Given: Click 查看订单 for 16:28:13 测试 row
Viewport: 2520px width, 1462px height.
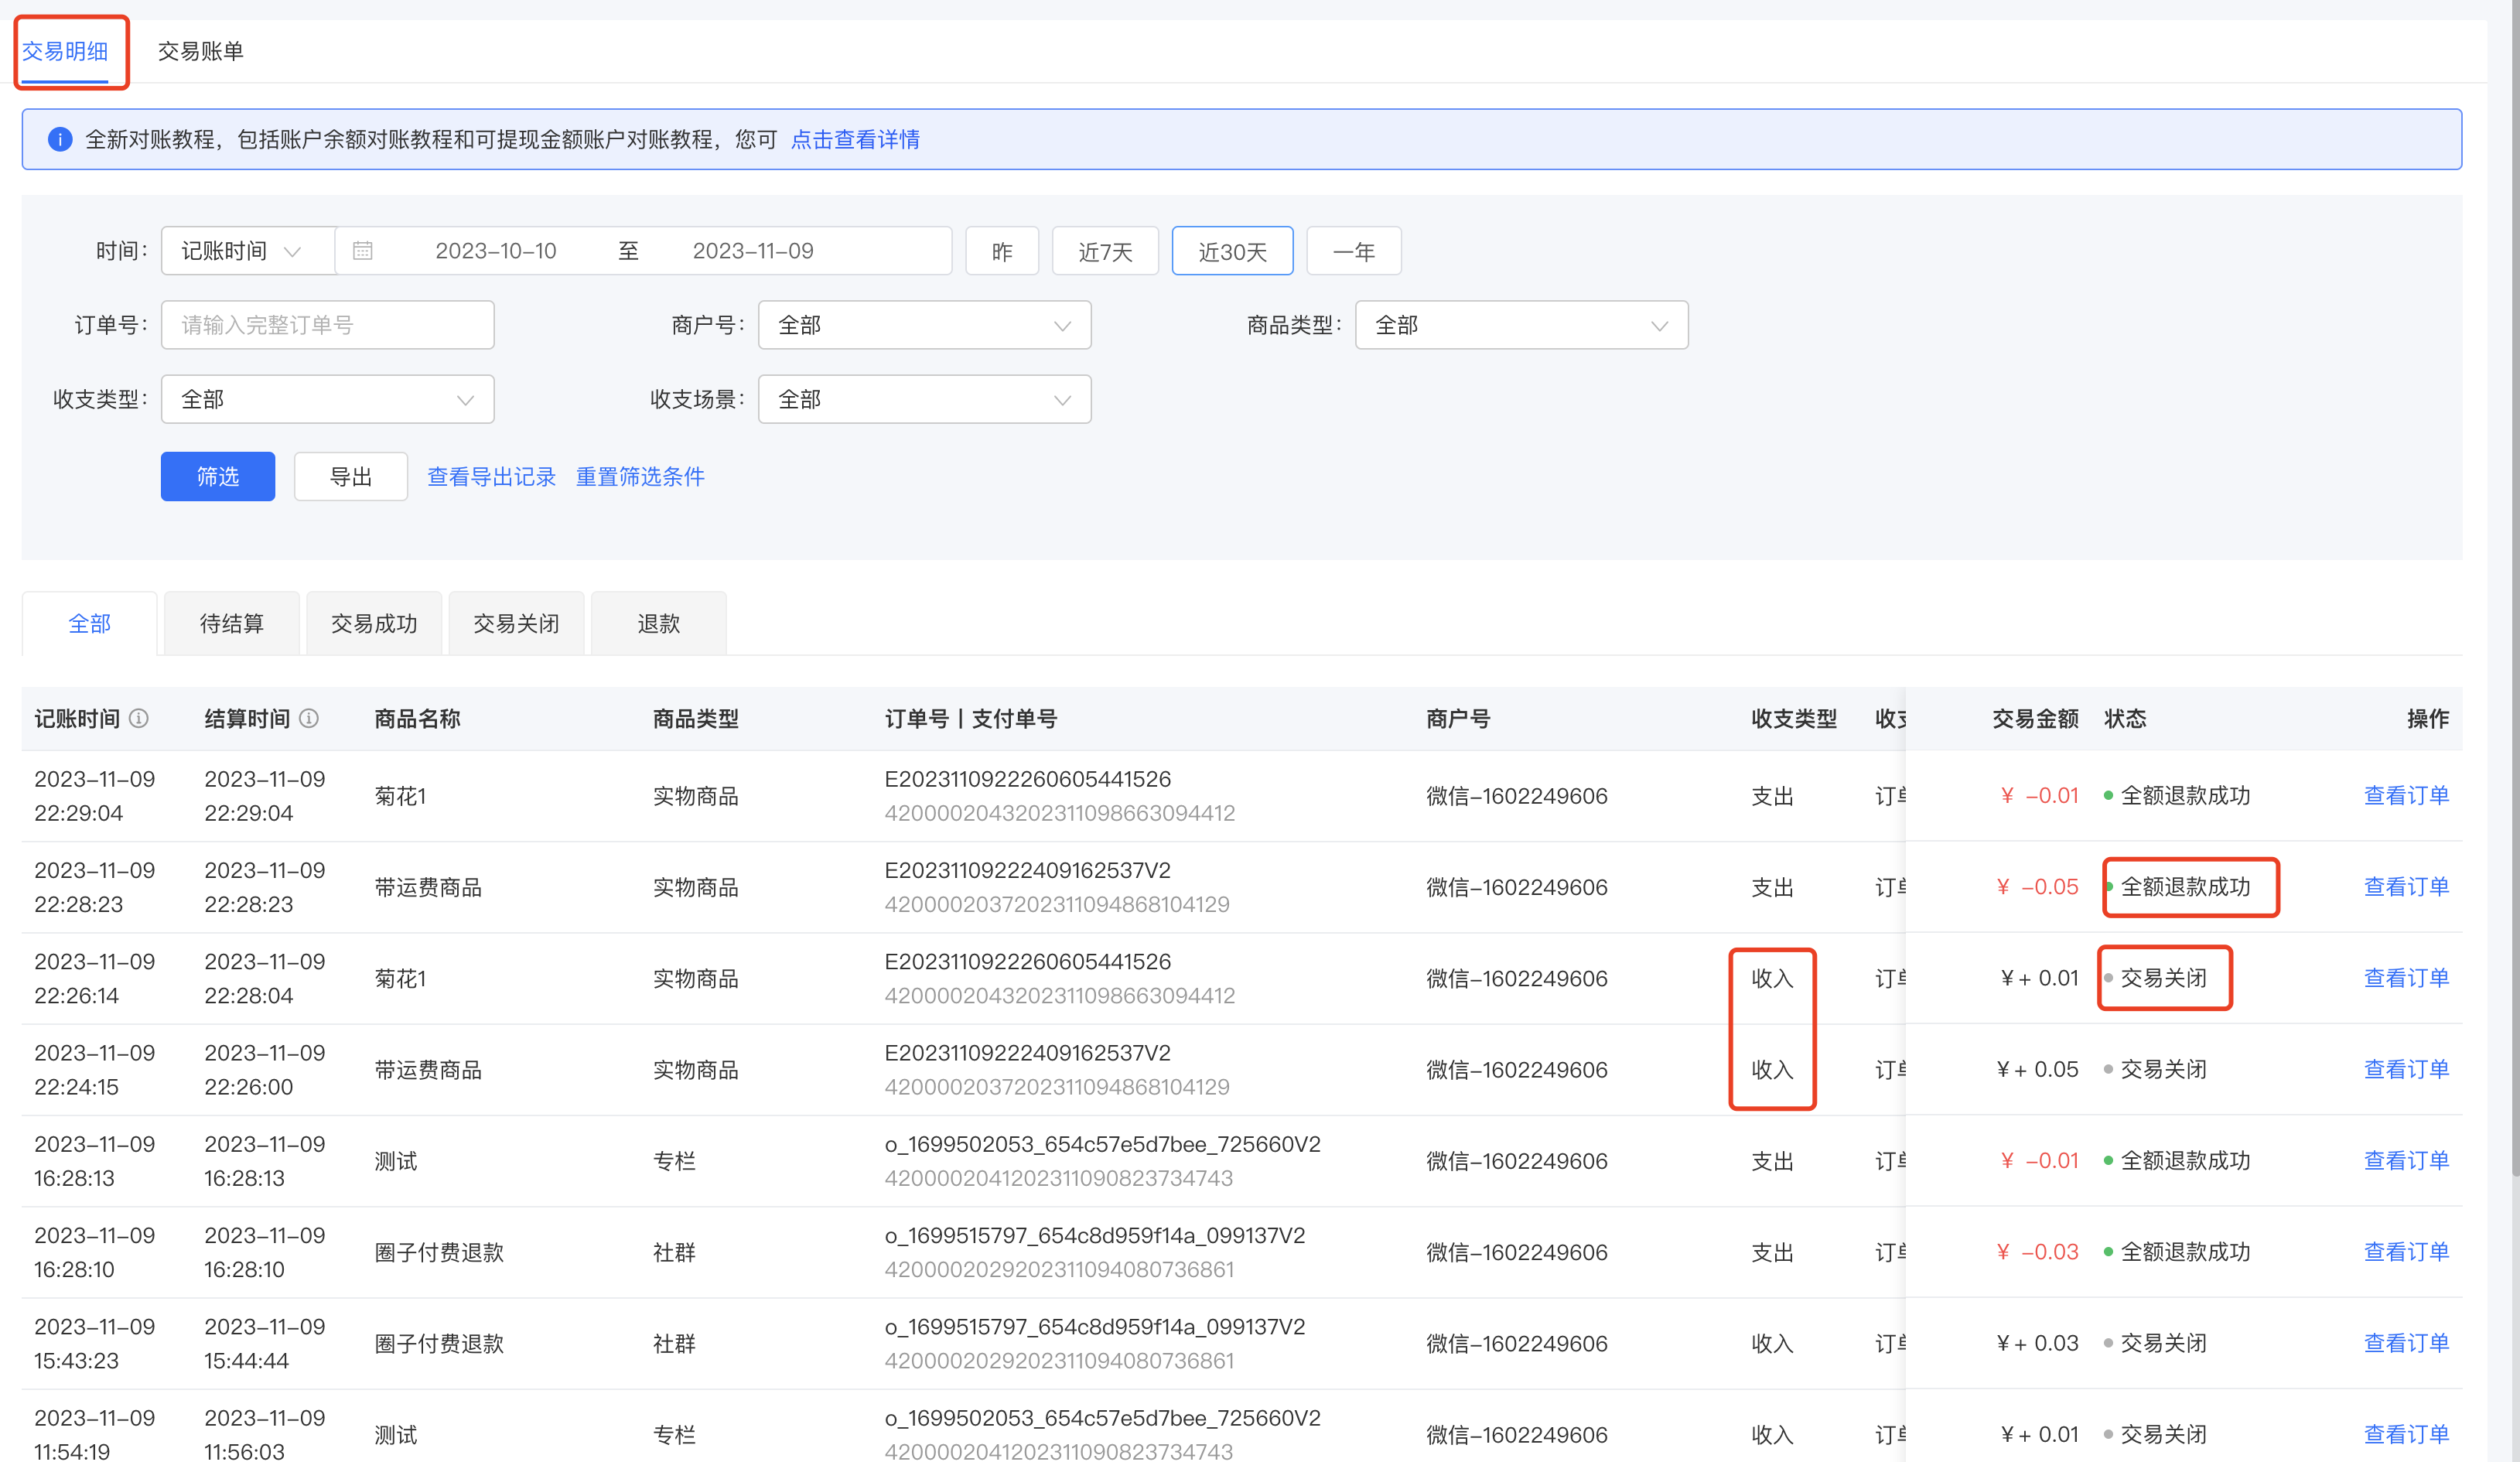Looking at the screenshot, I should point(2406,1160).
